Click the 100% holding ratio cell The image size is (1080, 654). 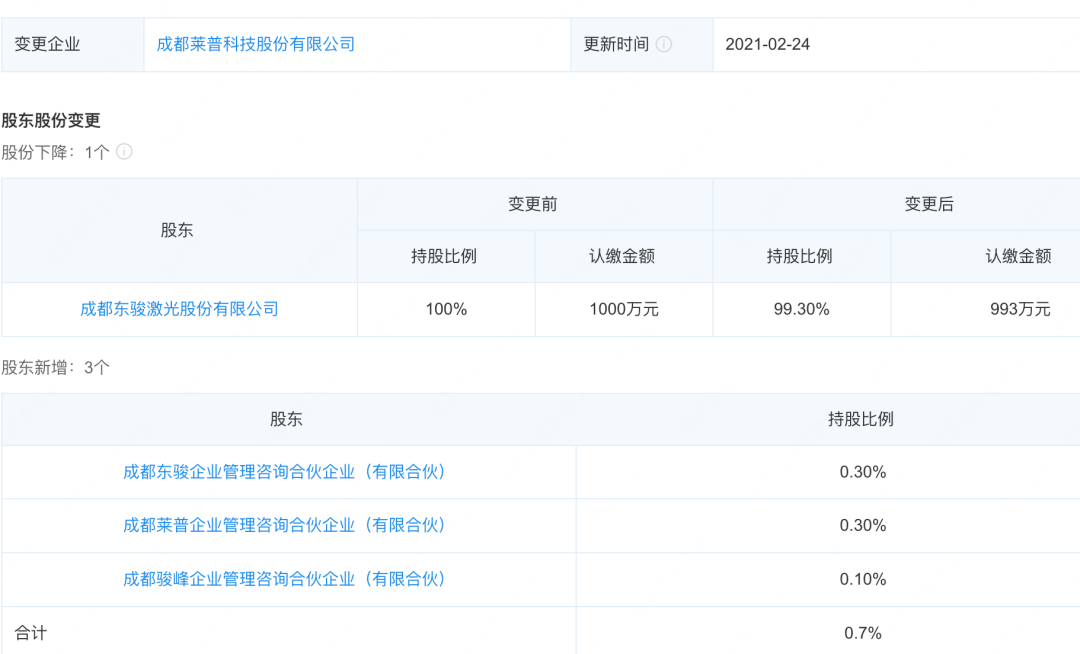[x=446, y=309]
